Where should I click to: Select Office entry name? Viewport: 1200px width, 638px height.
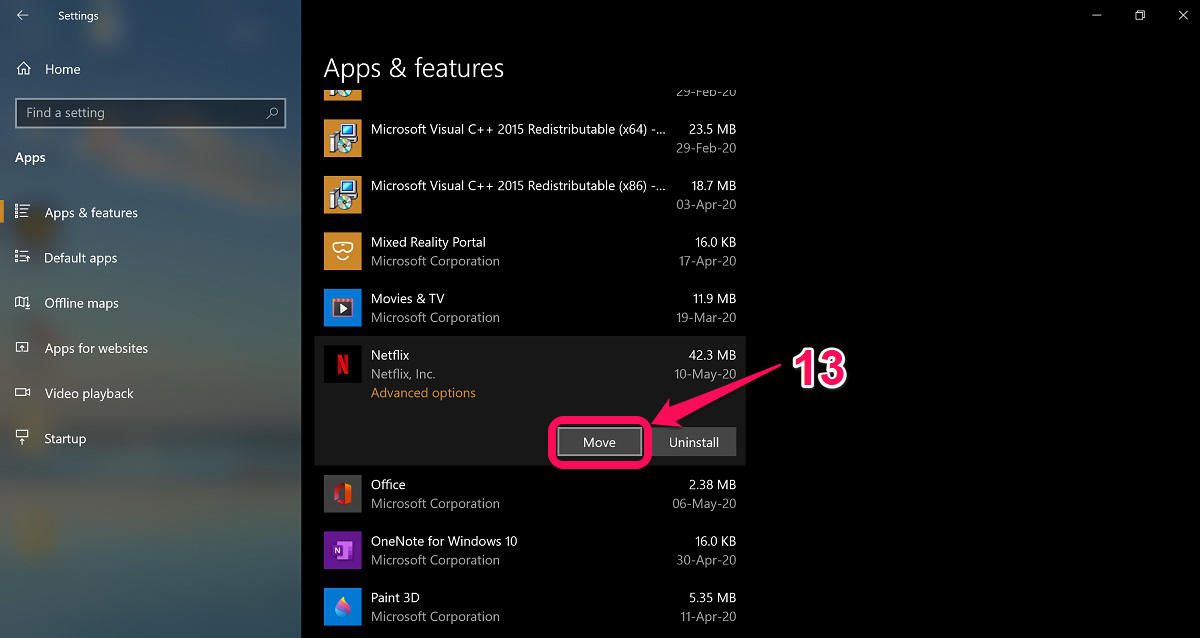[x=388, y=484]
